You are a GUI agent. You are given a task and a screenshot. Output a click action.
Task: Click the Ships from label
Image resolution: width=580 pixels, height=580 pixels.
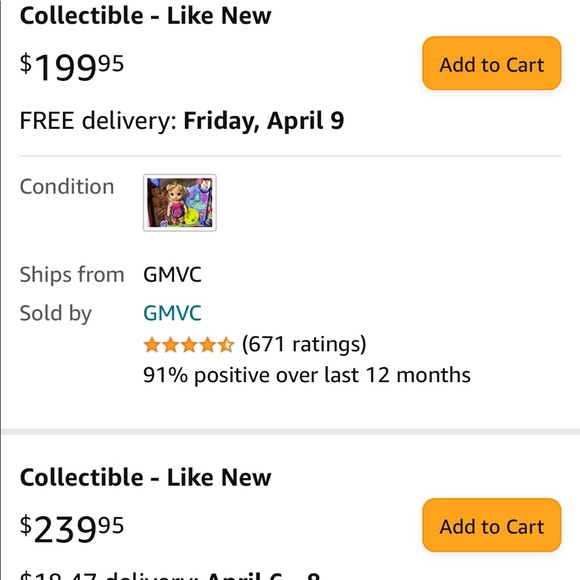click(72, 275)
